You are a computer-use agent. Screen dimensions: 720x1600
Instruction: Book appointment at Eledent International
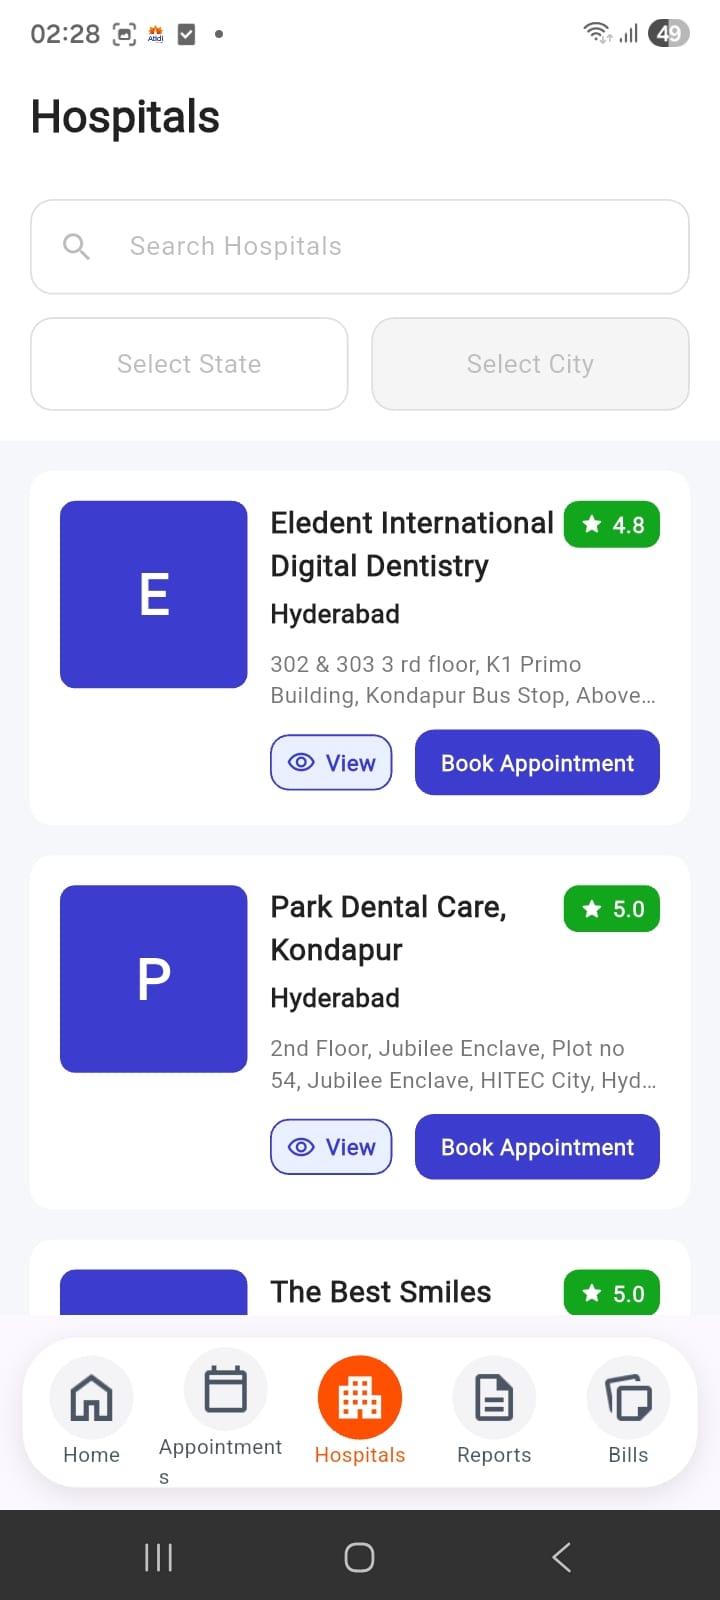(x=537, y=763)
